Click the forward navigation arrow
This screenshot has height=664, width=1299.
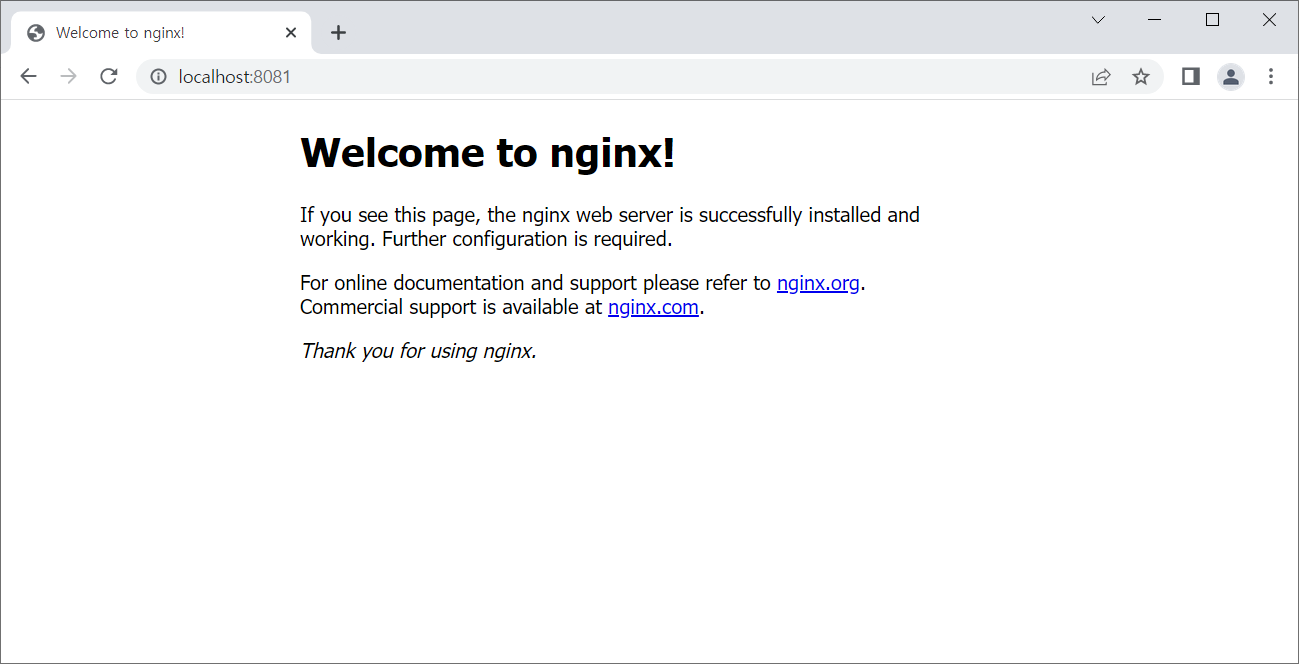[68, 76]
